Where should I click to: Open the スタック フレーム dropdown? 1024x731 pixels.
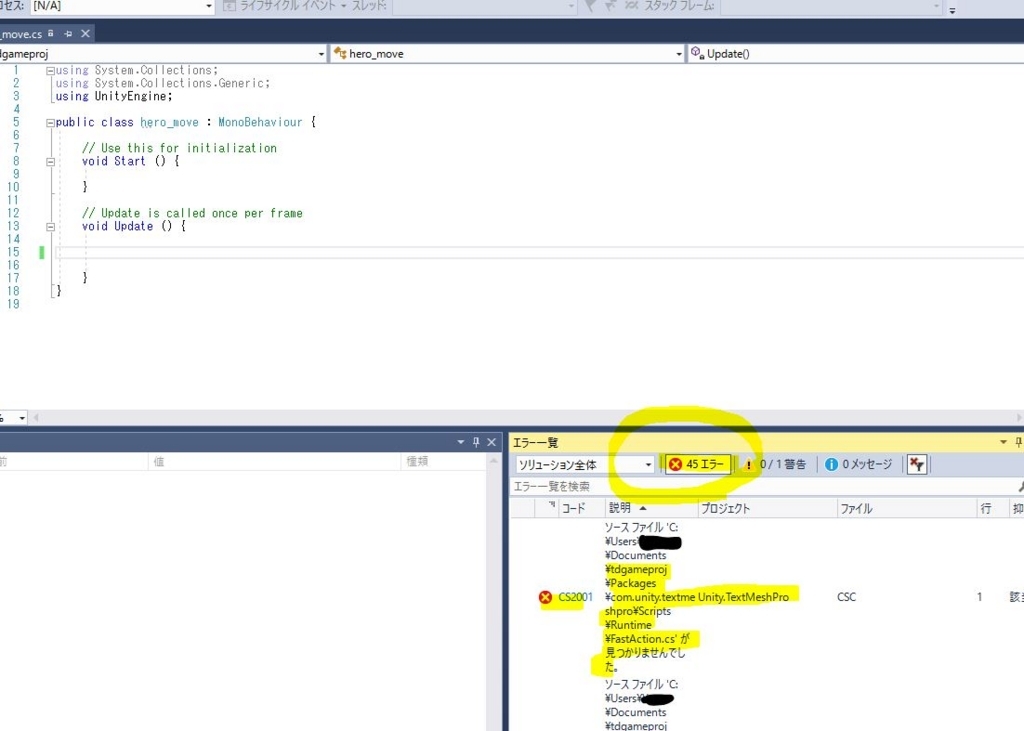(x=831, y=7)
